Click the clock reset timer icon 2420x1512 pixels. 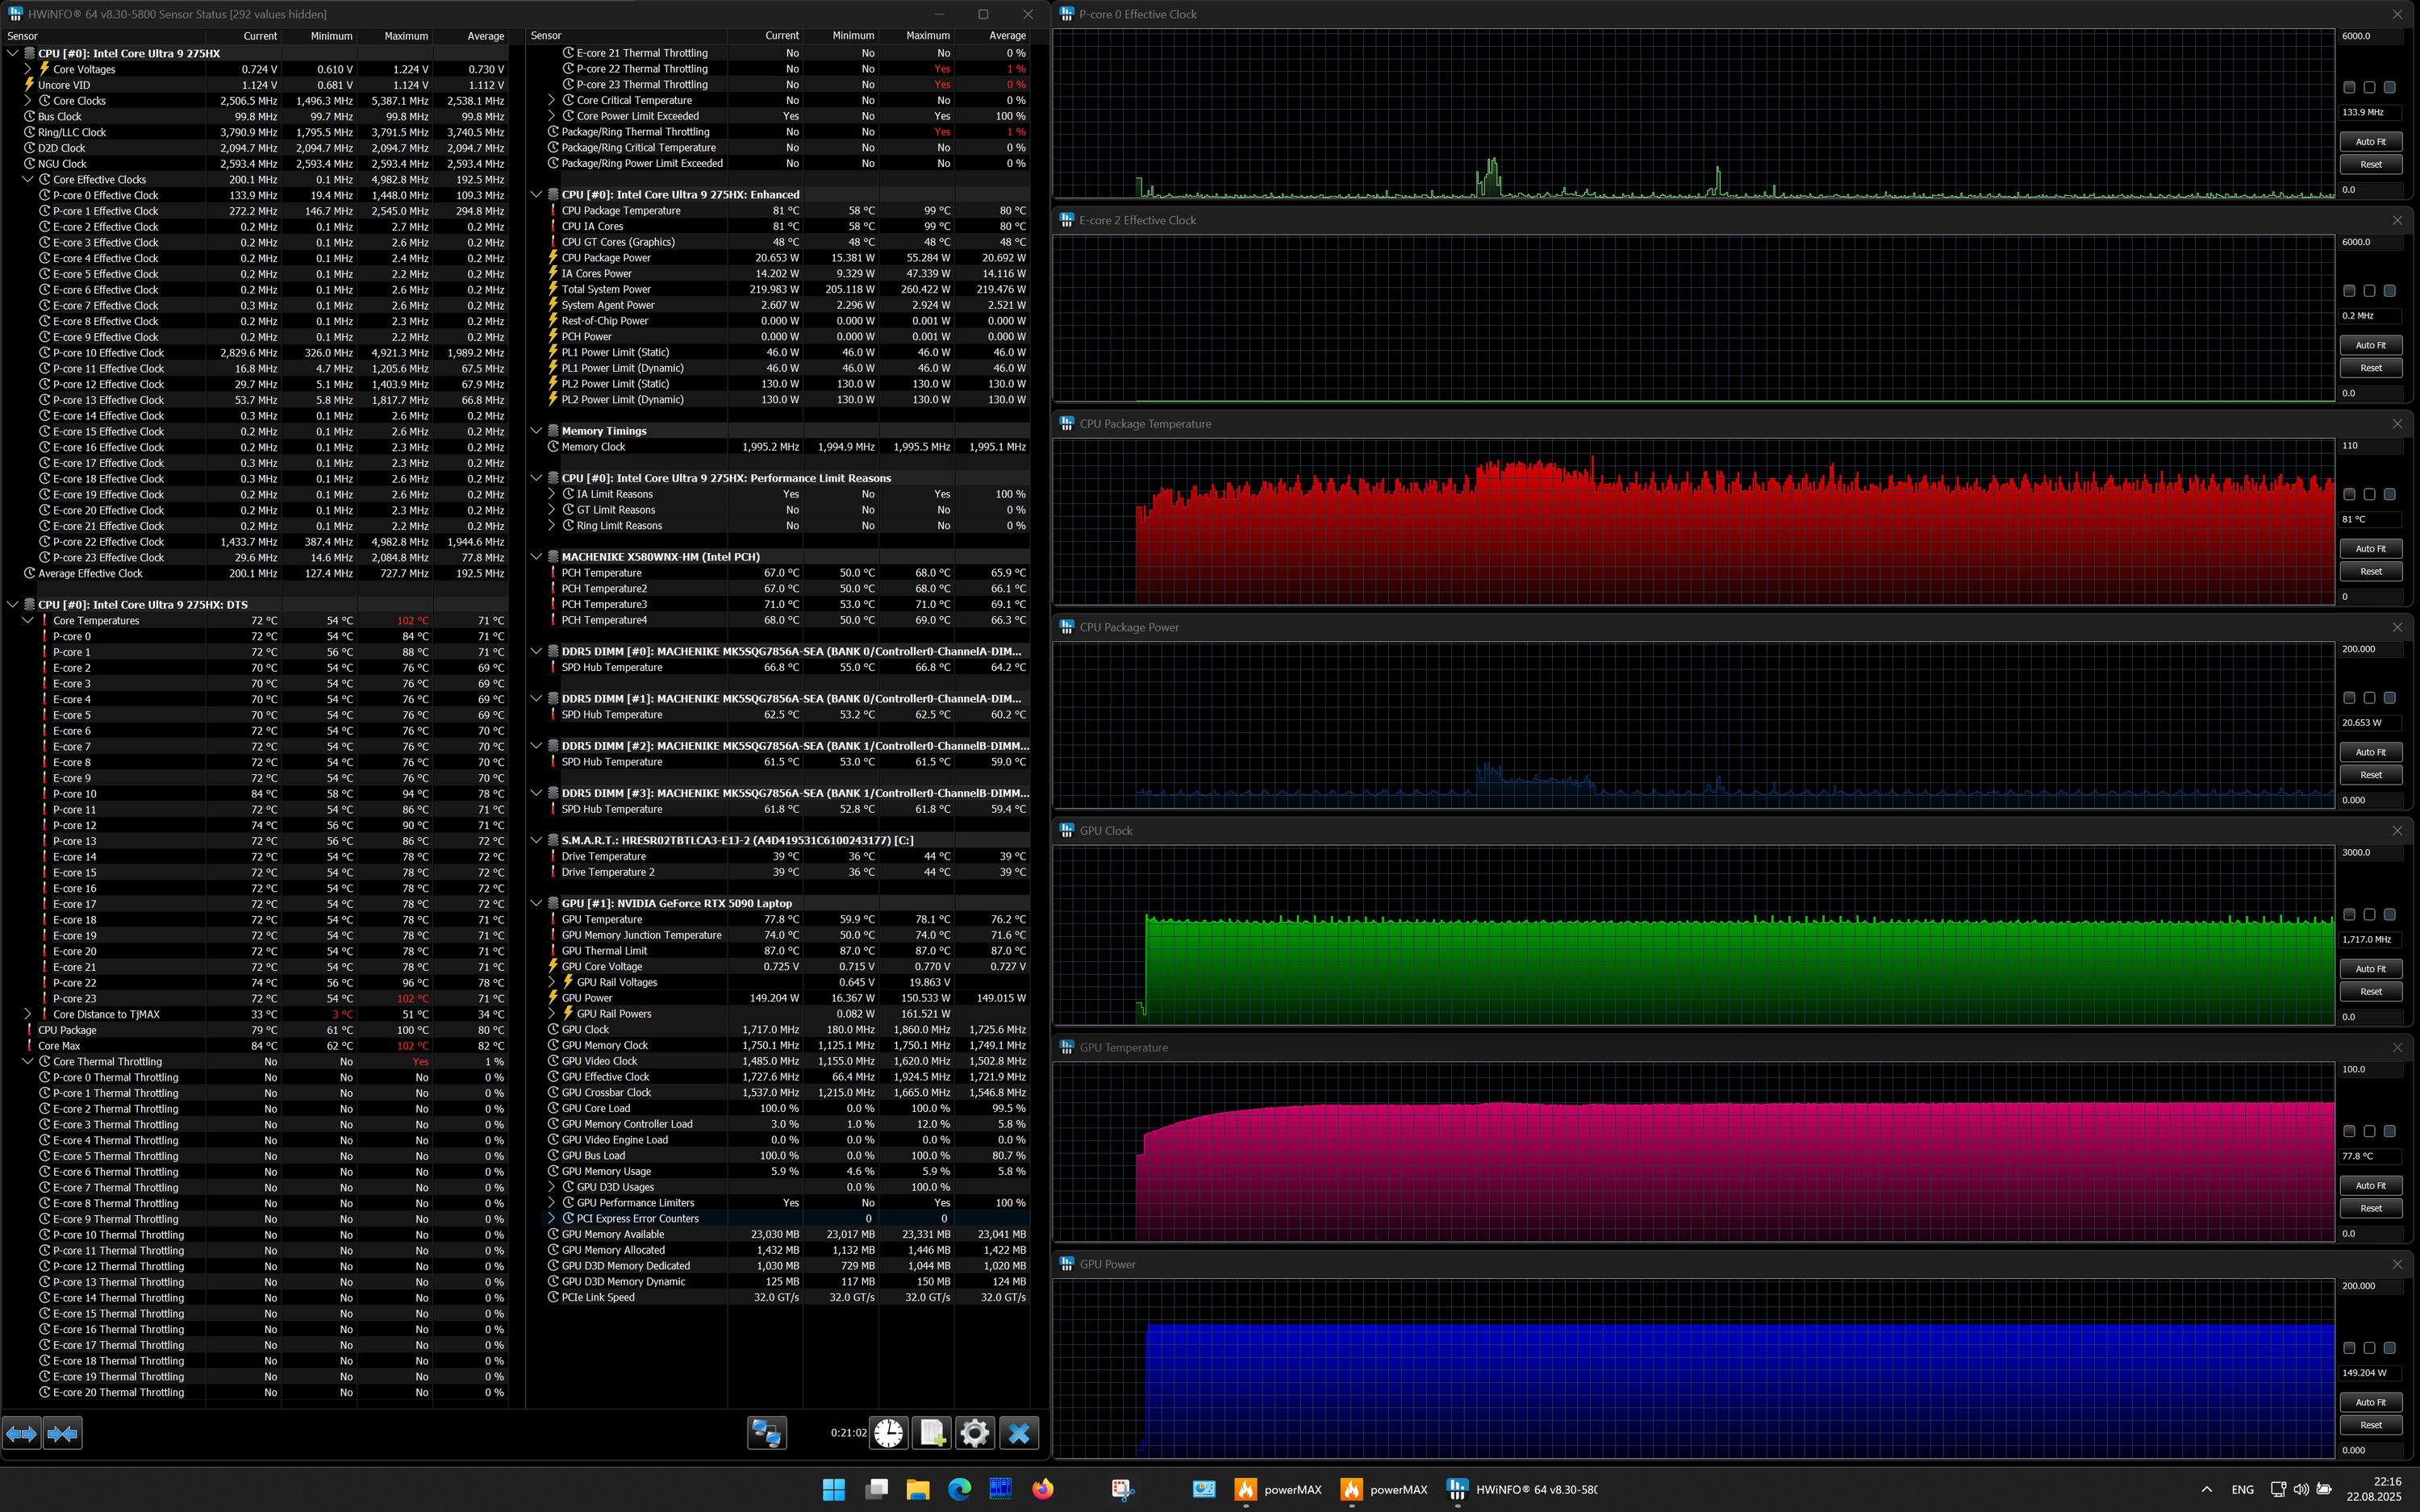click(x=887, y=1433)
